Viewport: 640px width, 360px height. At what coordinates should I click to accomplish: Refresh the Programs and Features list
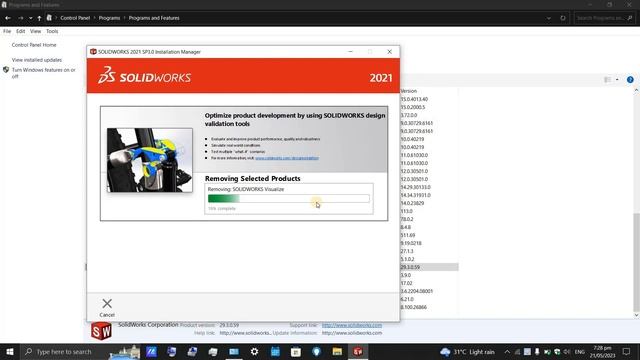[563, 18]
